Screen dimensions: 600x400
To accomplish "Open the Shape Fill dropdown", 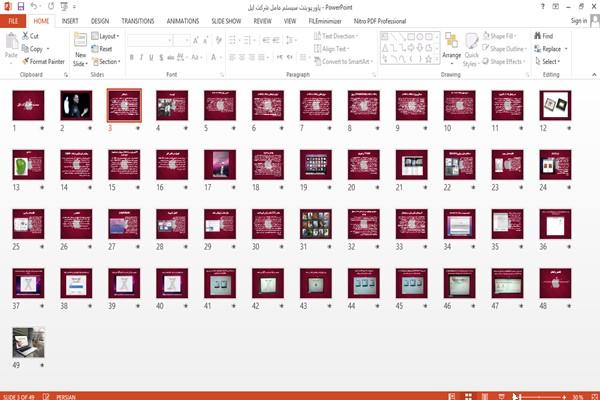I will [x=499, y=36].
